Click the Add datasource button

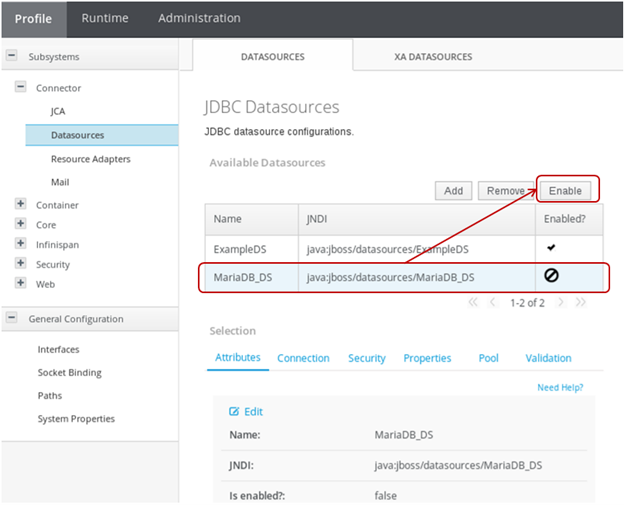point(453,190)
